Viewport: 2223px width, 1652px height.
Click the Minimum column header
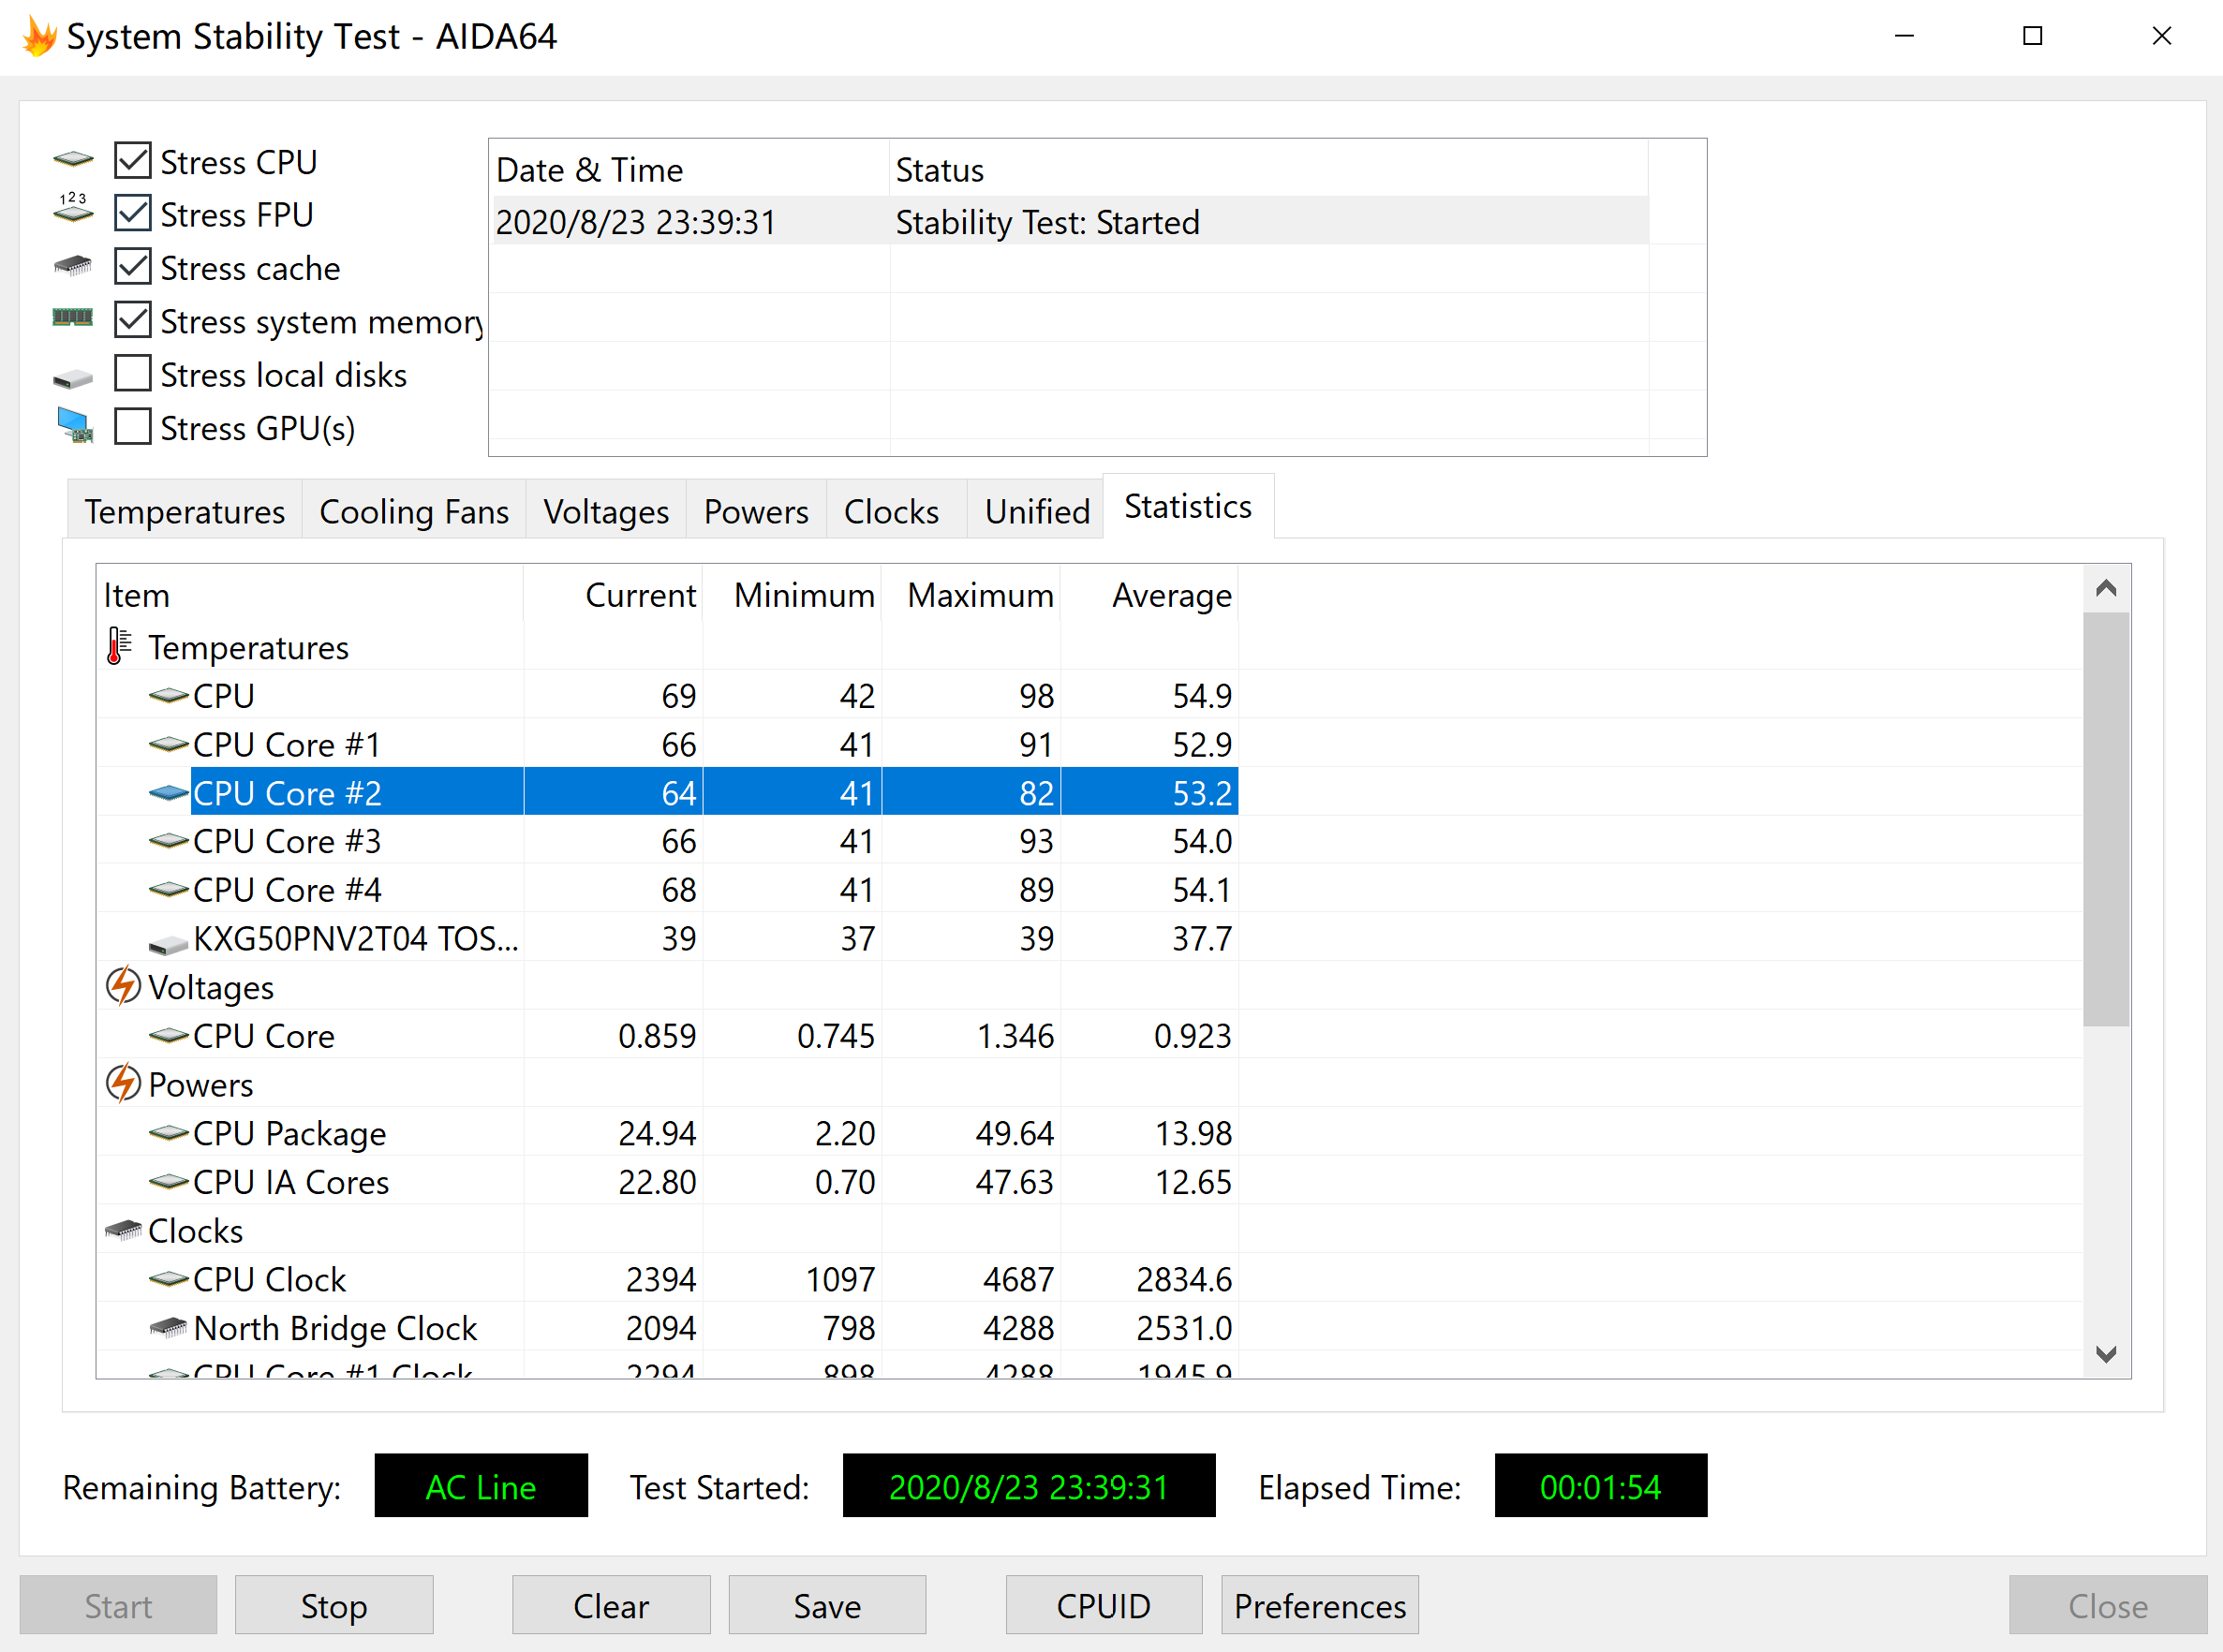[x=792, y=595]
